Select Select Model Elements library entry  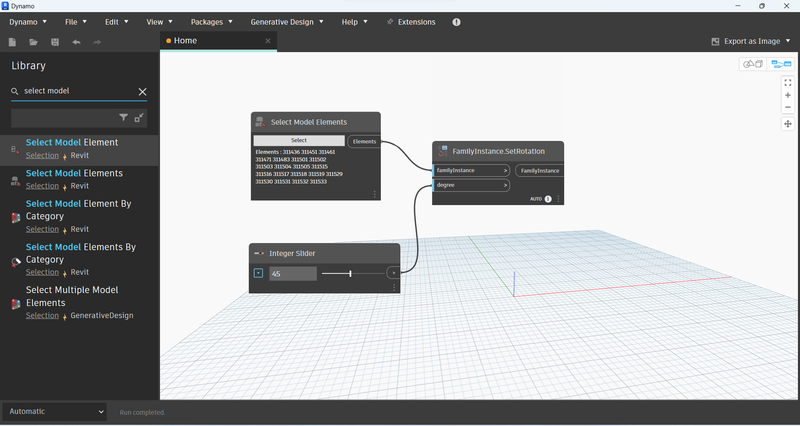[80, 179]
